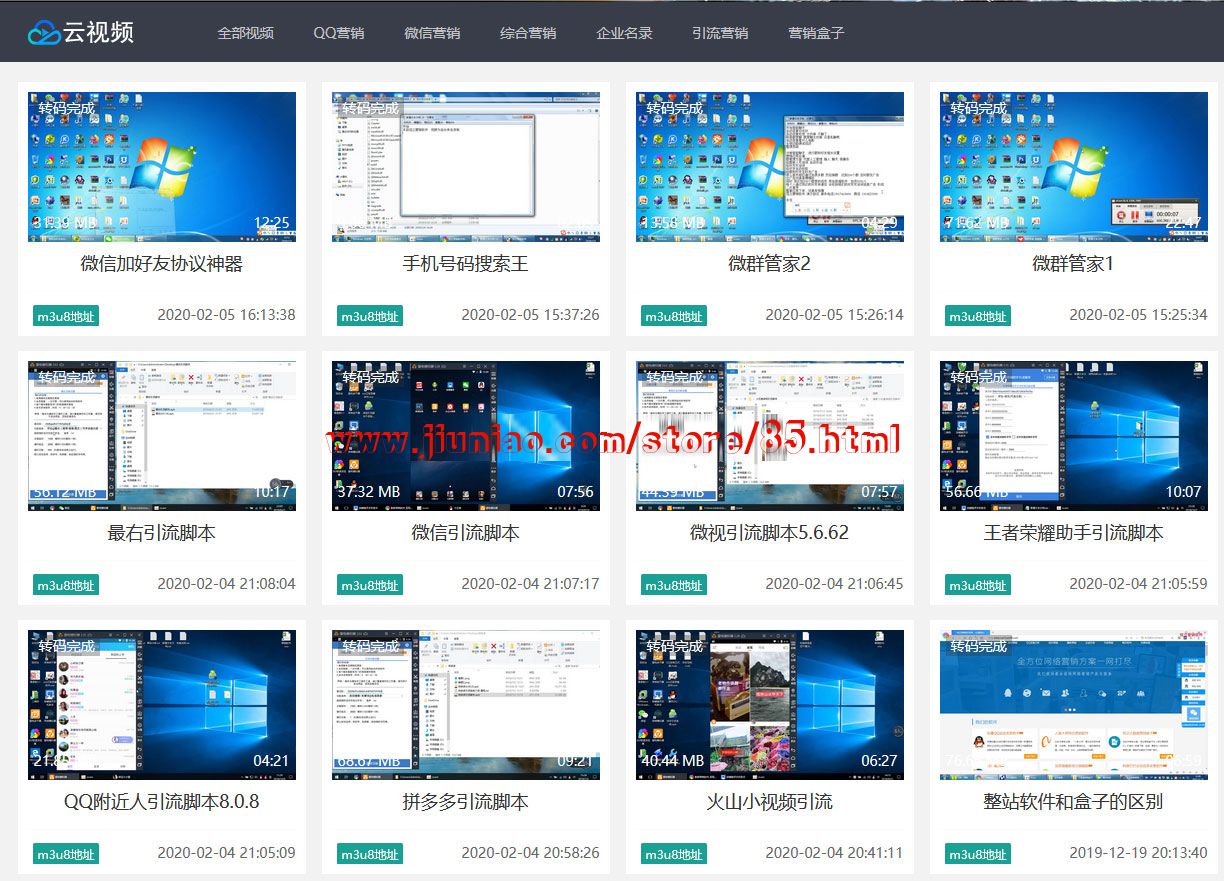Screen dimensions: 1224x881
Task: Open the 企业名录 menu item
Action: point(624,33)
